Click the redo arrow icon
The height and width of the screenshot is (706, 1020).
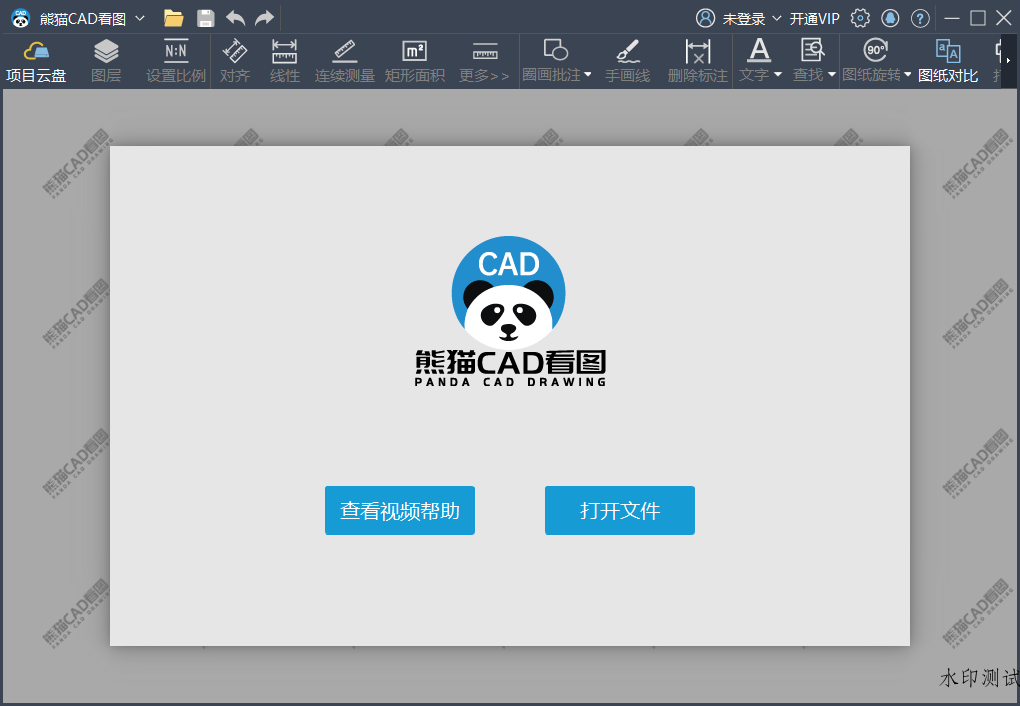pyautogui.click(x=264, y=18)
